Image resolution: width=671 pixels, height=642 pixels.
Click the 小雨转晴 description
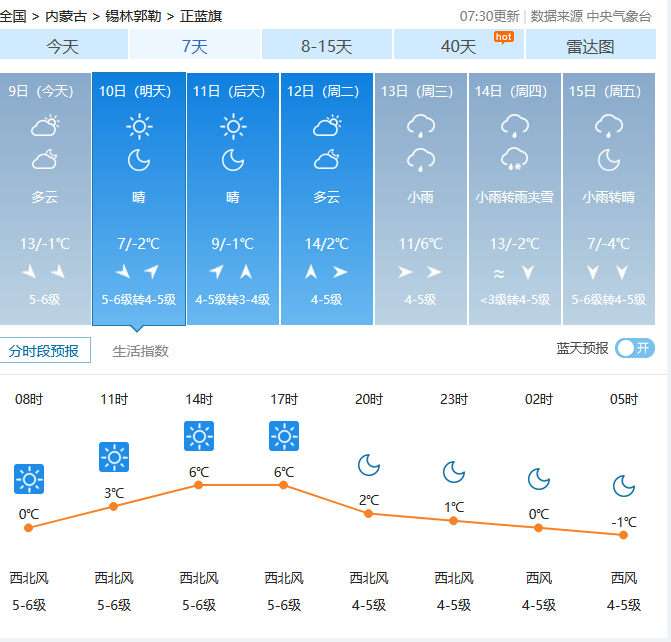[609, 197]
